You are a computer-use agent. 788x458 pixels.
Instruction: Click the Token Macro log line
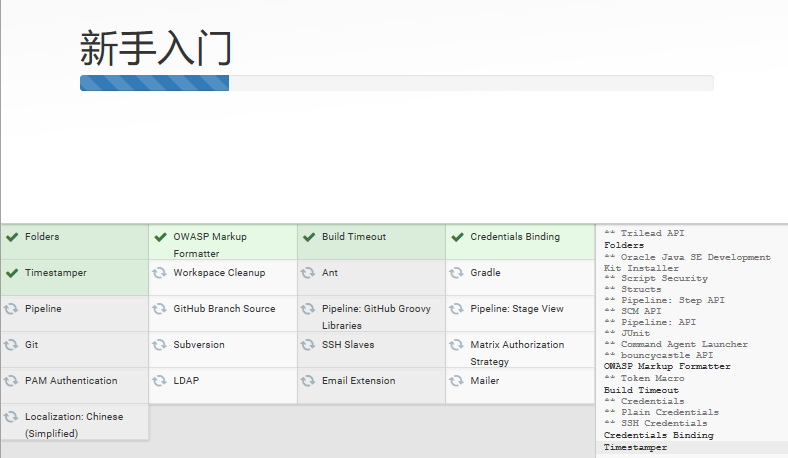point(644,379)
